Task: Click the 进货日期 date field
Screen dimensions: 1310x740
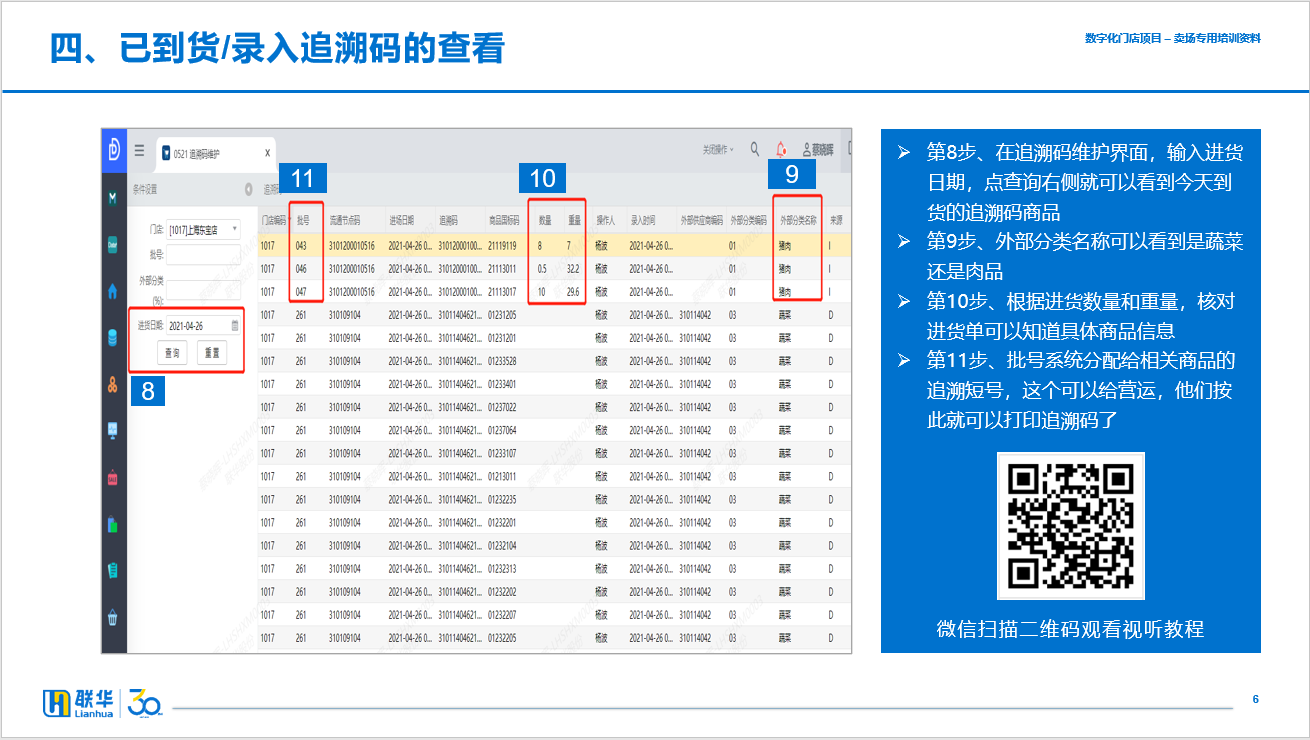Action: pyautogui.click(x=204, y=326)
